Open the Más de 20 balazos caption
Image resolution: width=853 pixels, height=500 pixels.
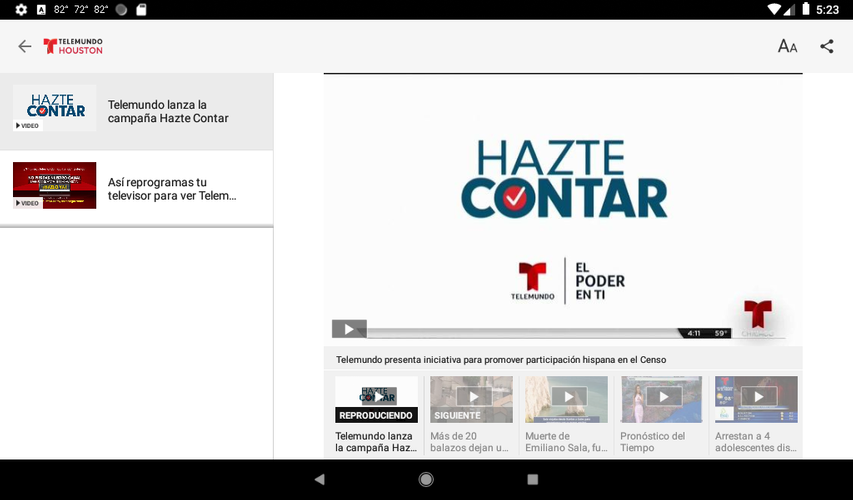(469, 442)
